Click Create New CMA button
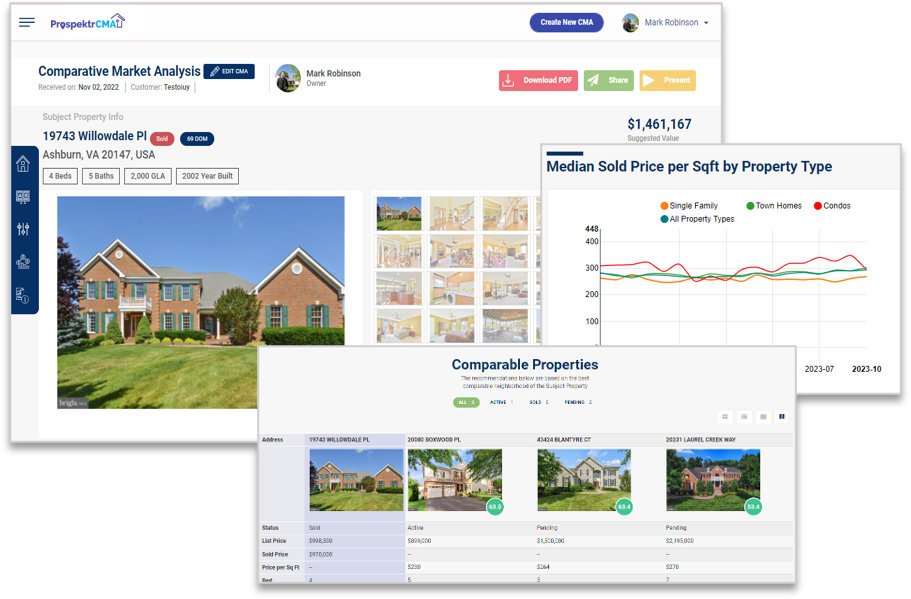911x599 pixels. click(566, 23)
